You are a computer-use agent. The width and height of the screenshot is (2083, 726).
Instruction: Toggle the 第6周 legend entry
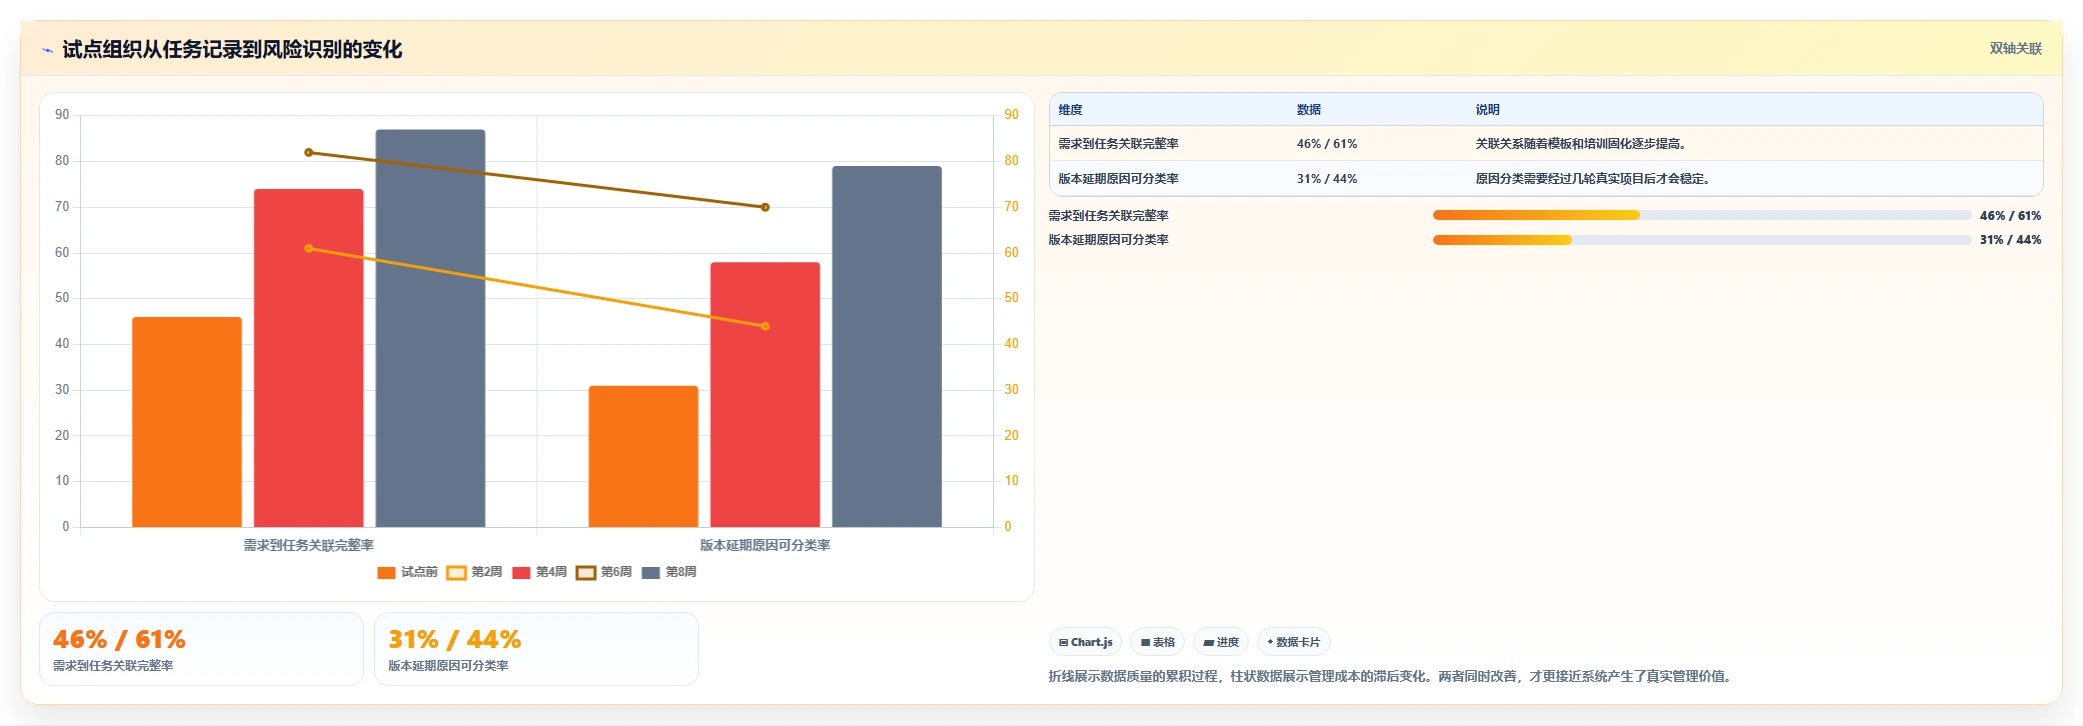(604, 572)
